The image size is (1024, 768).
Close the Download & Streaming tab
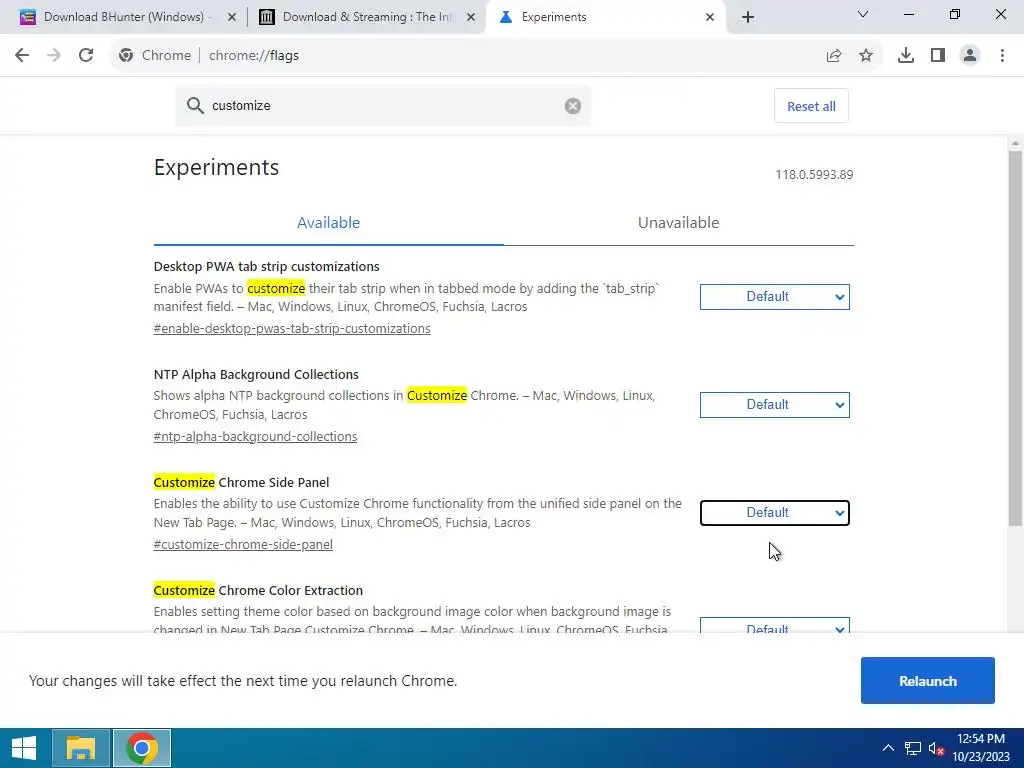coord(470,17)
